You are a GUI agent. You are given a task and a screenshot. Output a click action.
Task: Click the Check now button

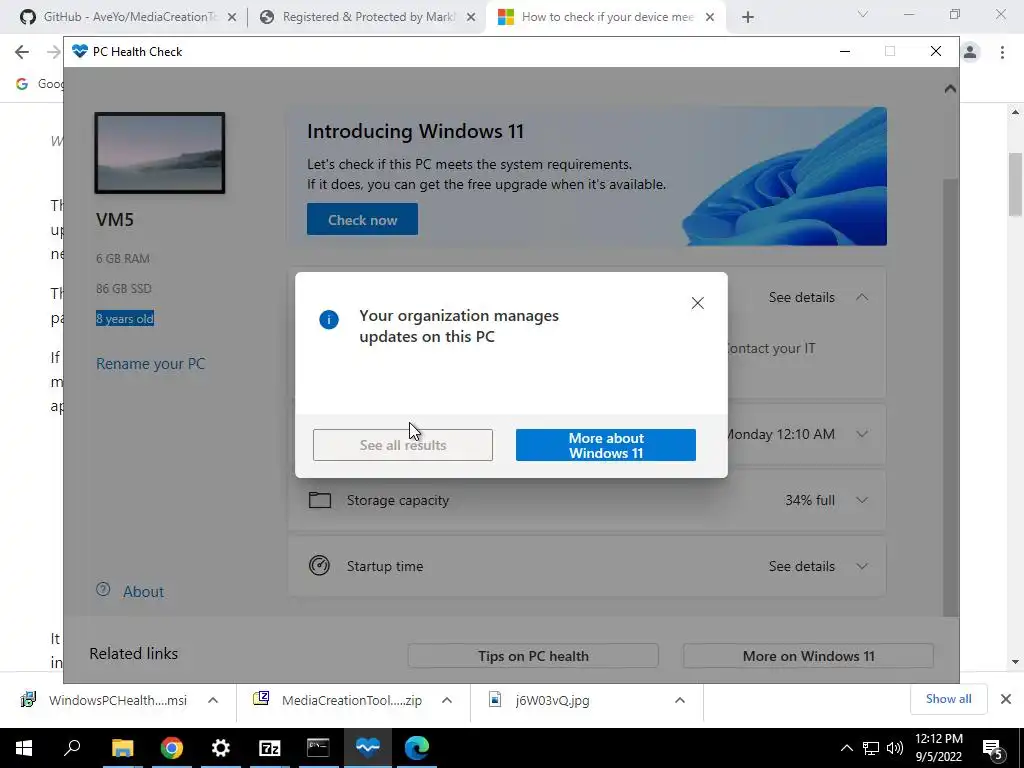coord(362,219)
